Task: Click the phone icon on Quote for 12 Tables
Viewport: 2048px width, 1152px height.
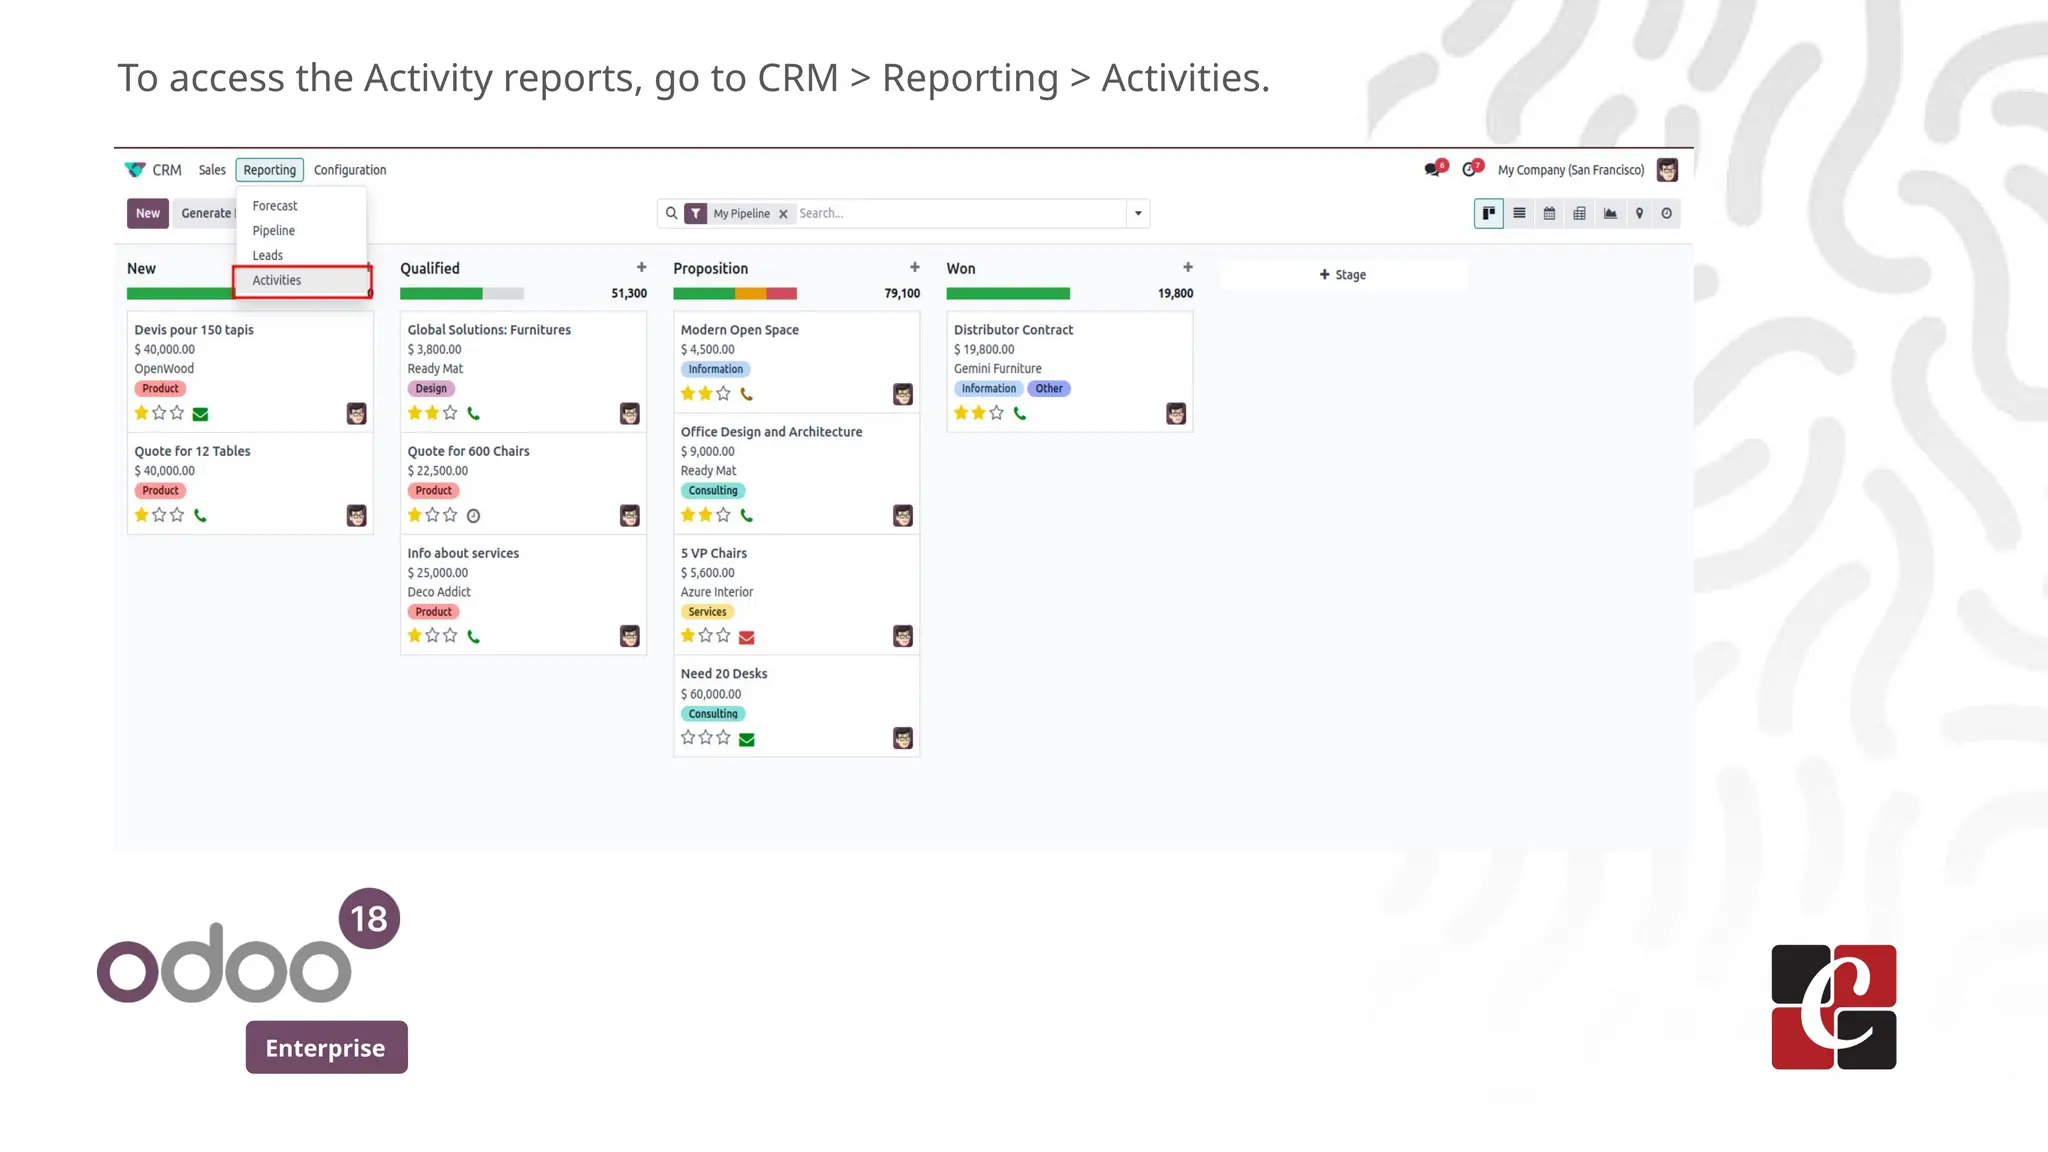Action: click(200, 516)
